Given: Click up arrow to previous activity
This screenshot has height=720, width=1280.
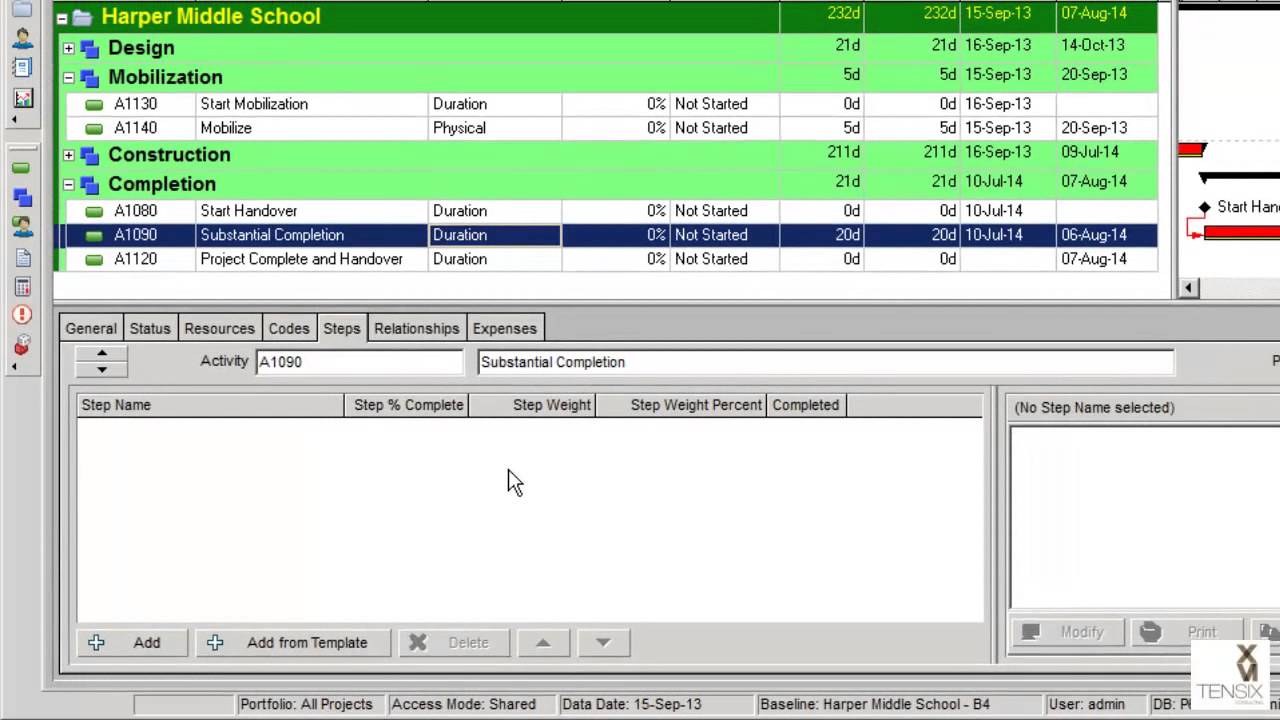Looking at the screenshot, I should click(101, 354).
